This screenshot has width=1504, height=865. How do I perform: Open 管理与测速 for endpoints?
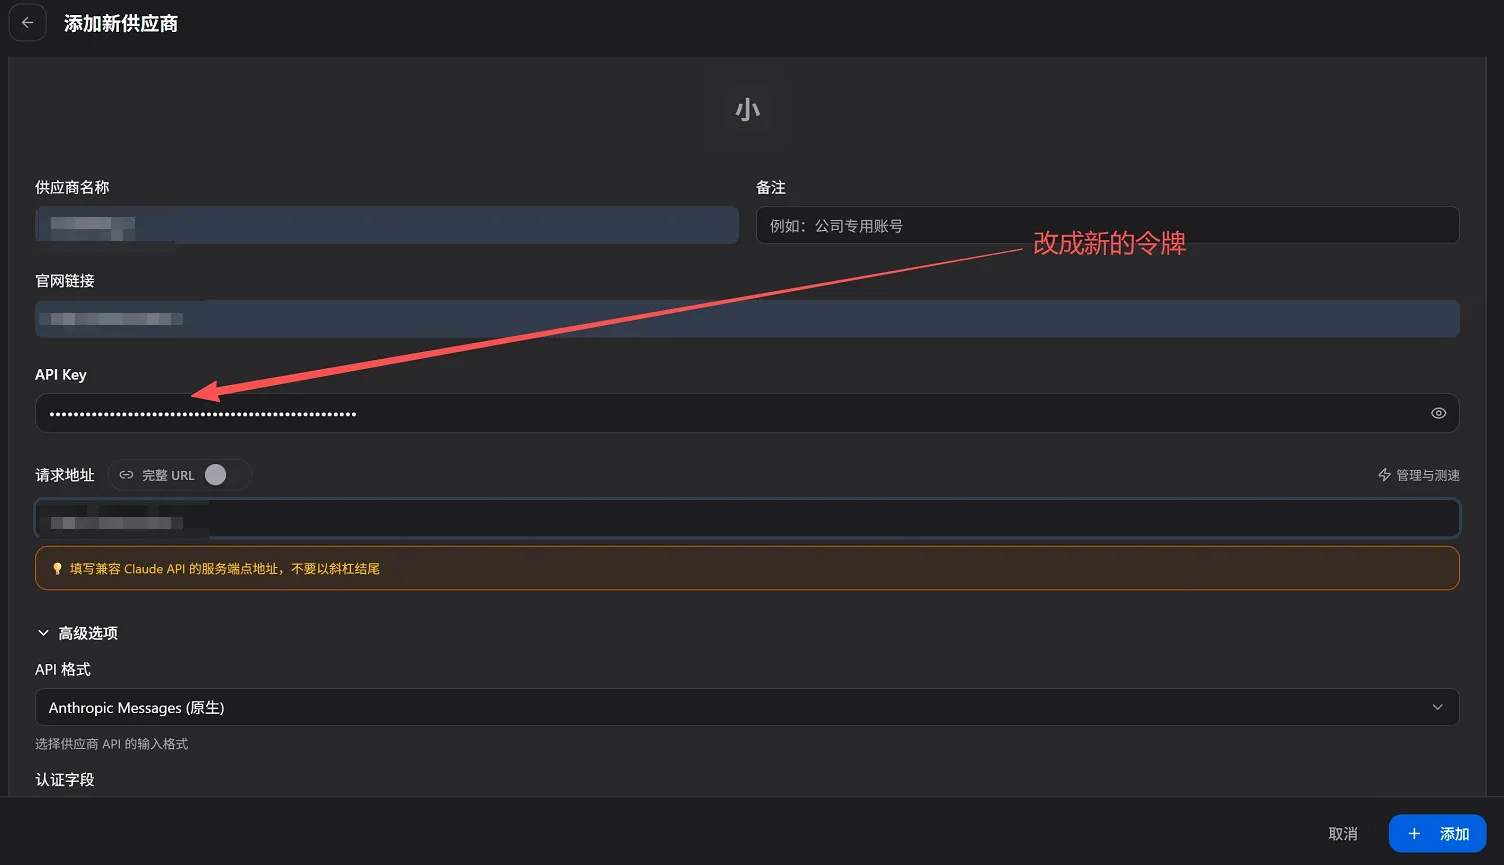(1419, 475)
